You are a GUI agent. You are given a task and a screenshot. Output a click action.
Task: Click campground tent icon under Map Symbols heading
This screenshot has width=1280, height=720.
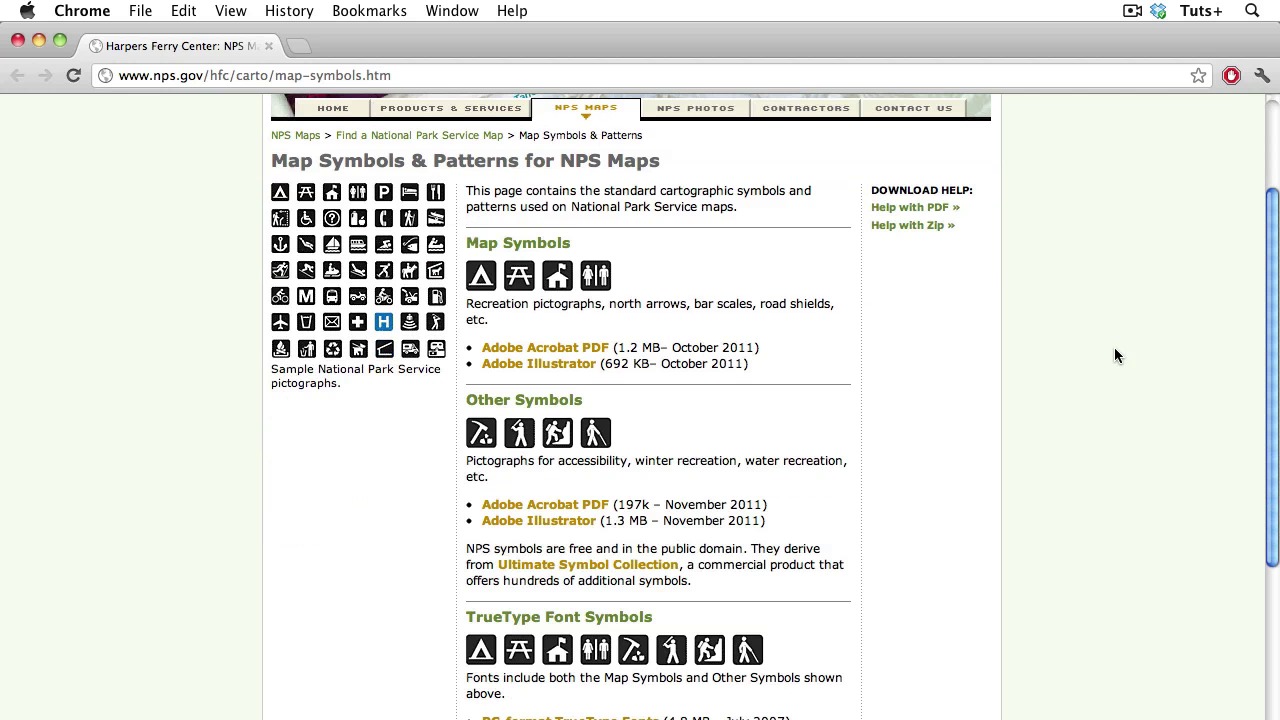click(x=481, y=276)
